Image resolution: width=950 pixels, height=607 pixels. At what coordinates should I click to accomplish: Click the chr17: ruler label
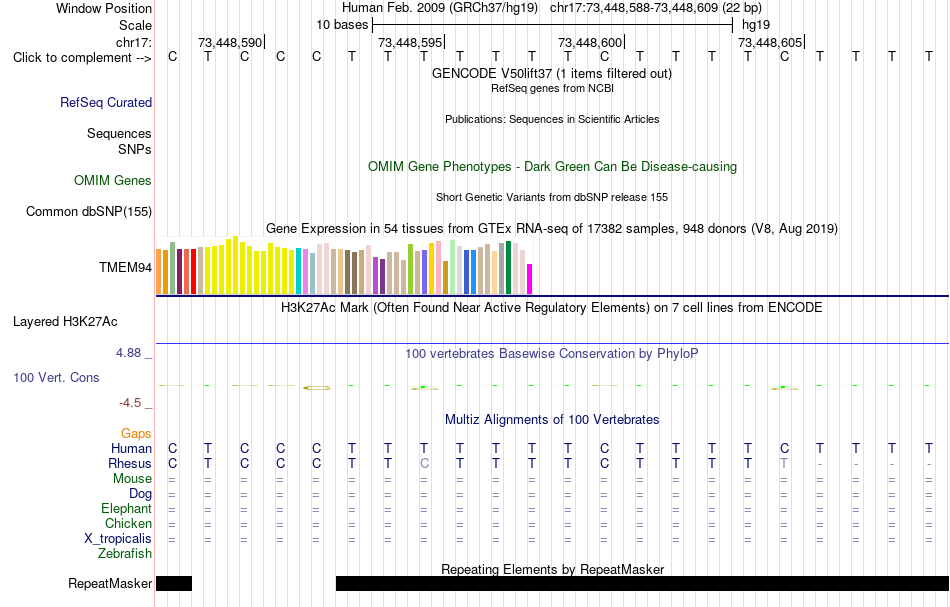click(x=134, y=42)
